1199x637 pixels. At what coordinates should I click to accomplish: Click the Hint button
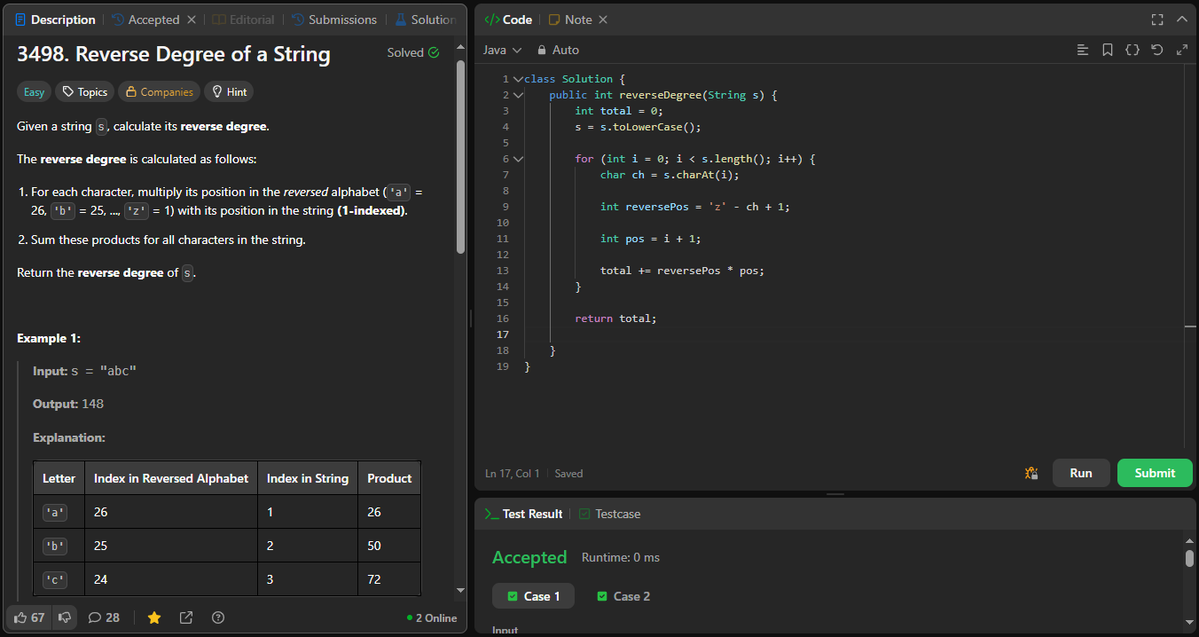(x=229, y=92)
